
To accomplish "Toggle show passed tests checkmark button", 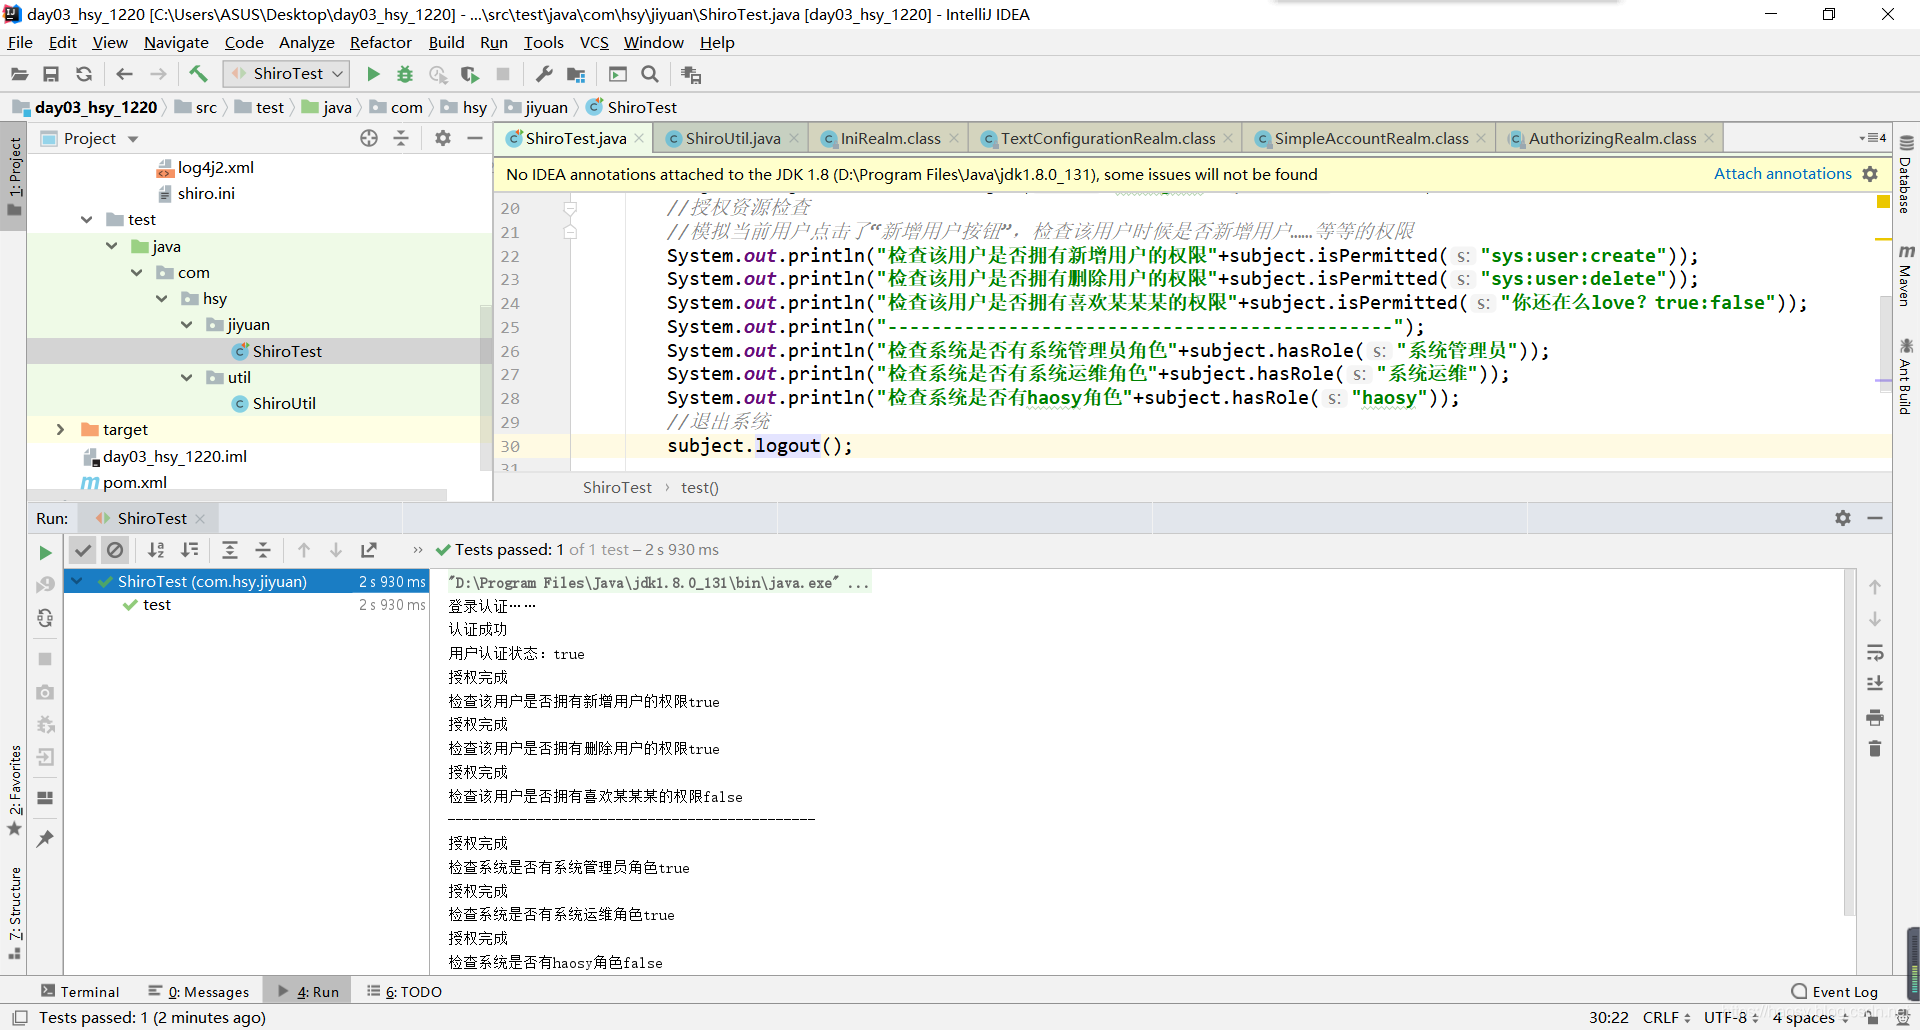I will click(x=83, y=550).
